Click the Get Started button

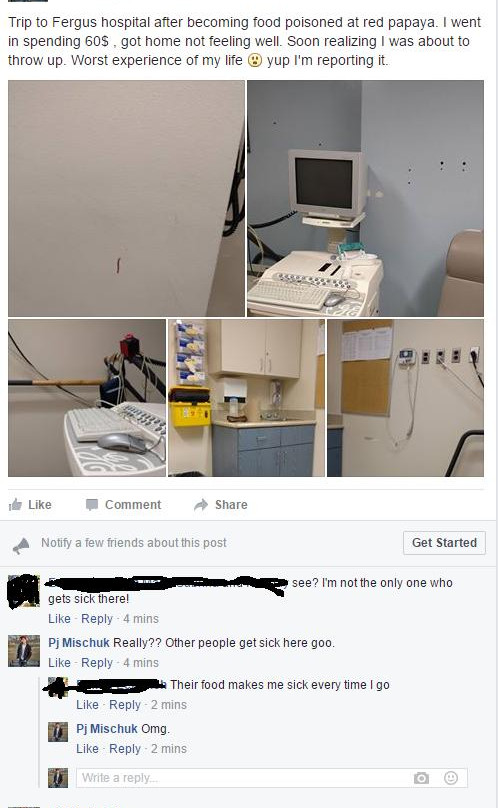point(444,543)
